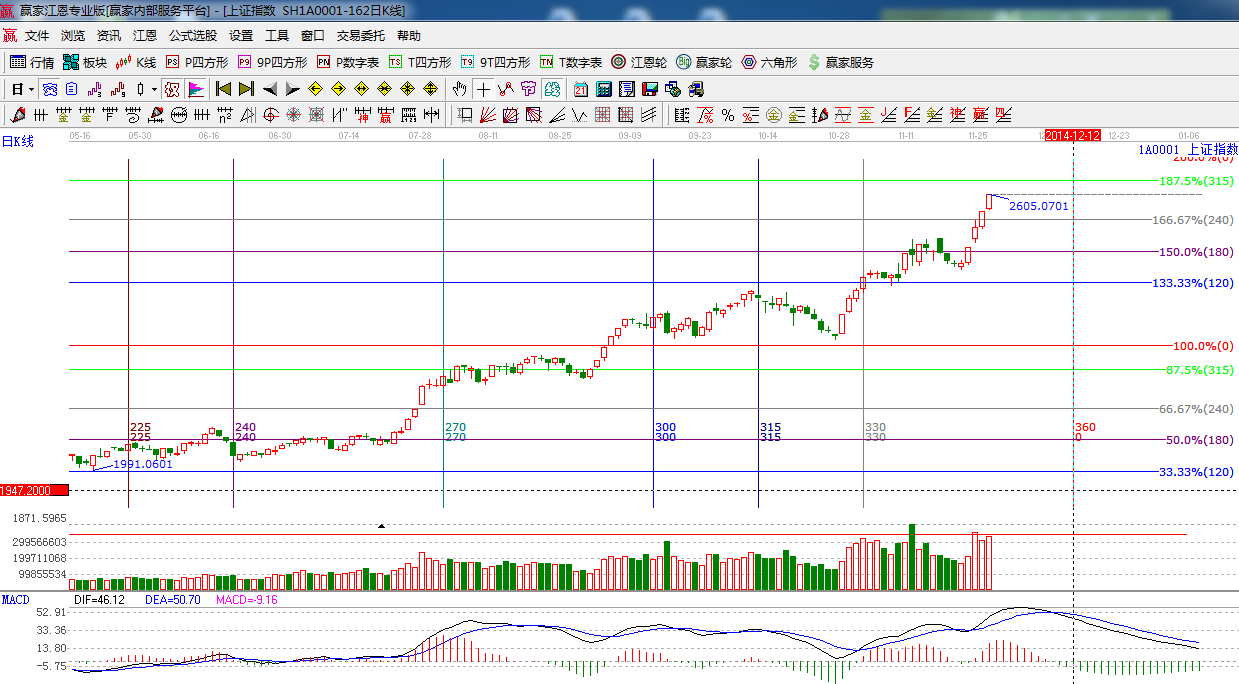Screen dimensions: 1239x684
Task: Expand the 日 period dropdown arrow
Action: click(31, 89)
